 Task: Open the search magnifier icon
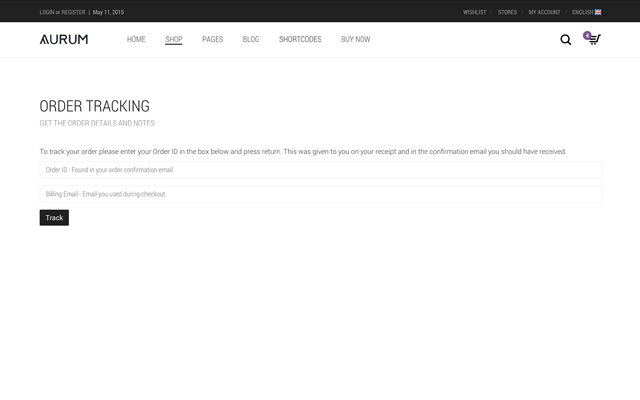[x=565, y=40]
